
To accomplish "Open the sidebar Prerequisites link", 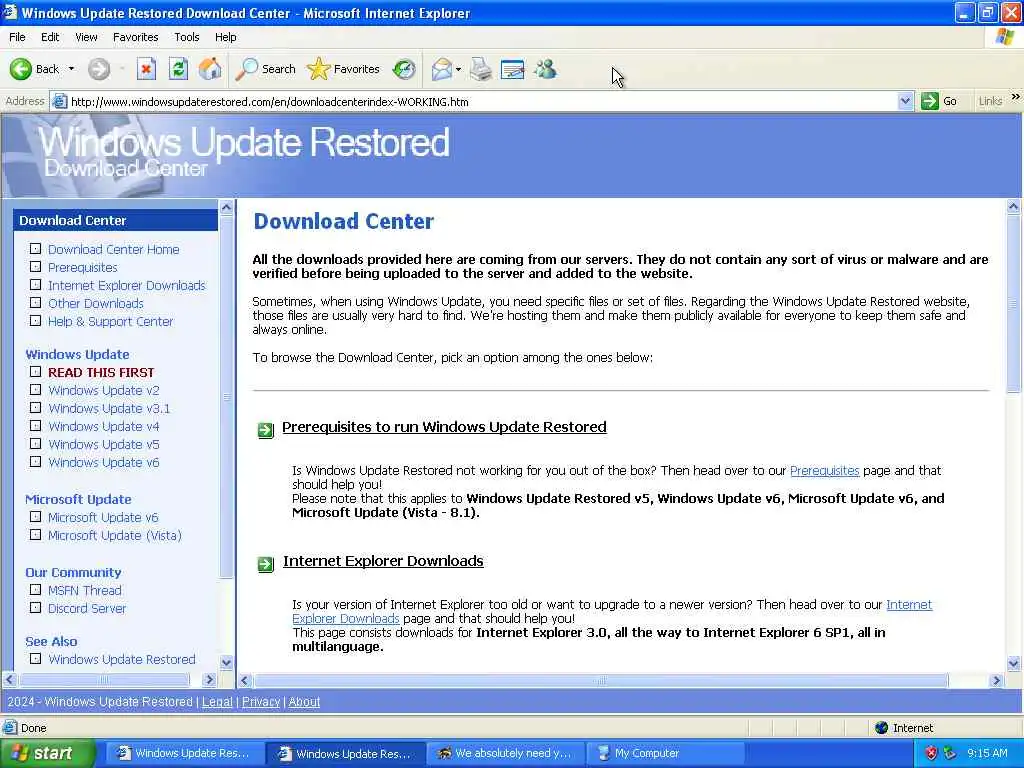I will [x=83, y=268].
